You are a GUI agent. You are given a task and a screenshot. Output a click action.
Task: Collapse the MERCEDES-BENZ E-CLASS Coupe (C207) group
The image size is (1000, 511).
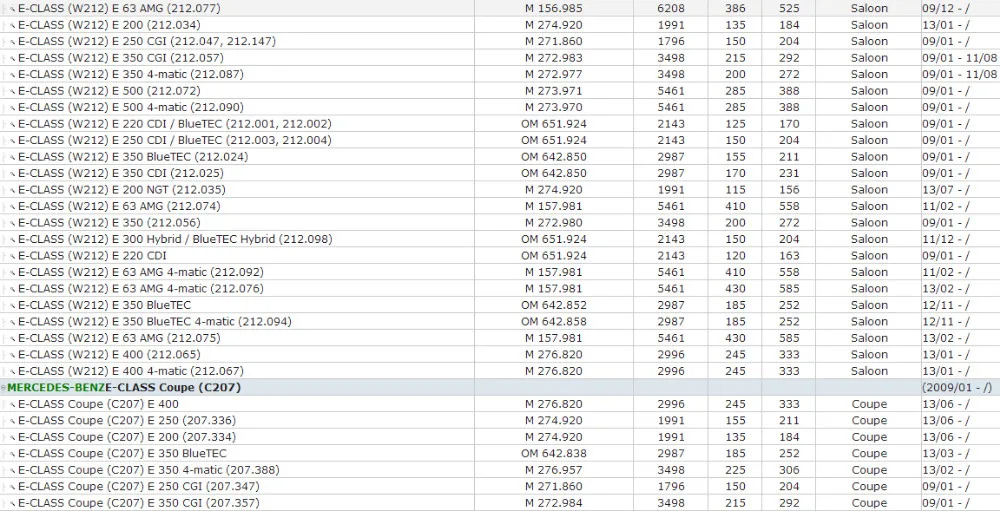click(4, 388)
